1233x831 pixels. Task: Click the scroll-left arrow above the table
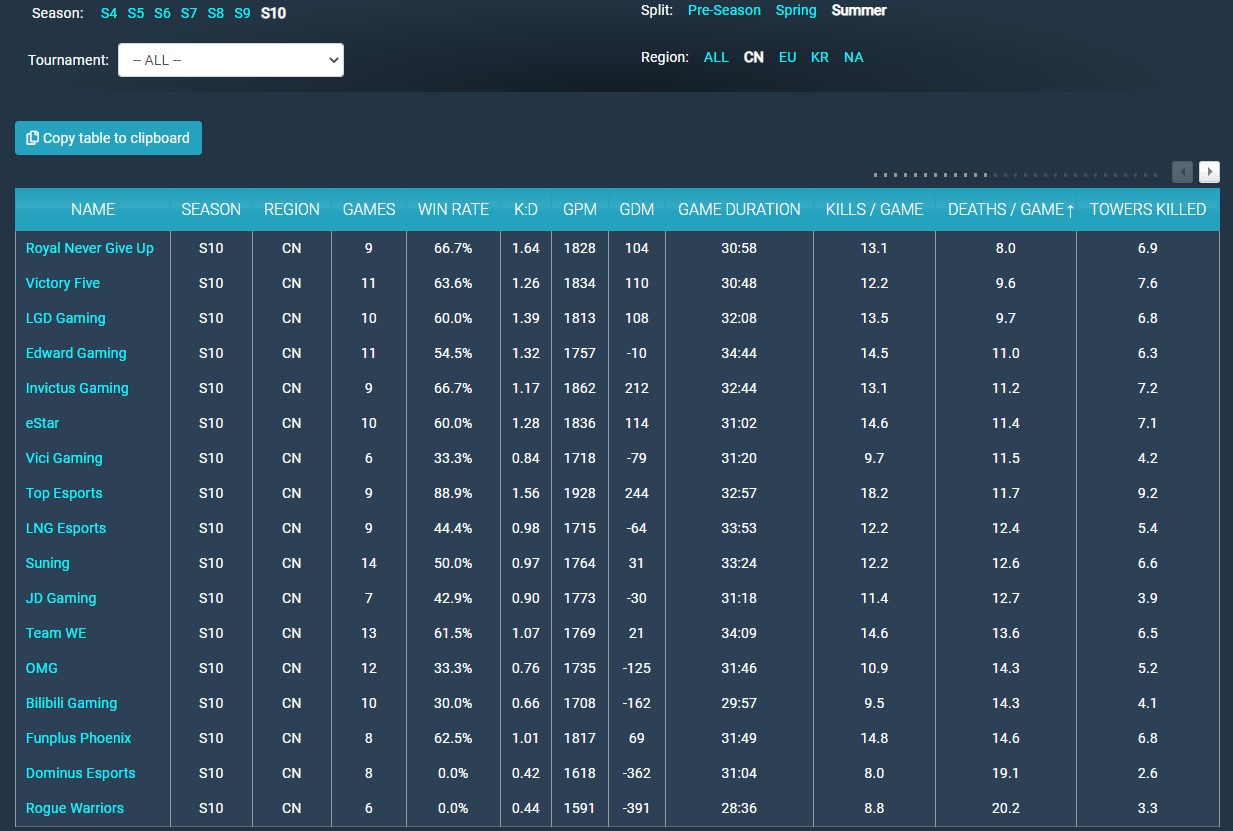pos(1183,172)
